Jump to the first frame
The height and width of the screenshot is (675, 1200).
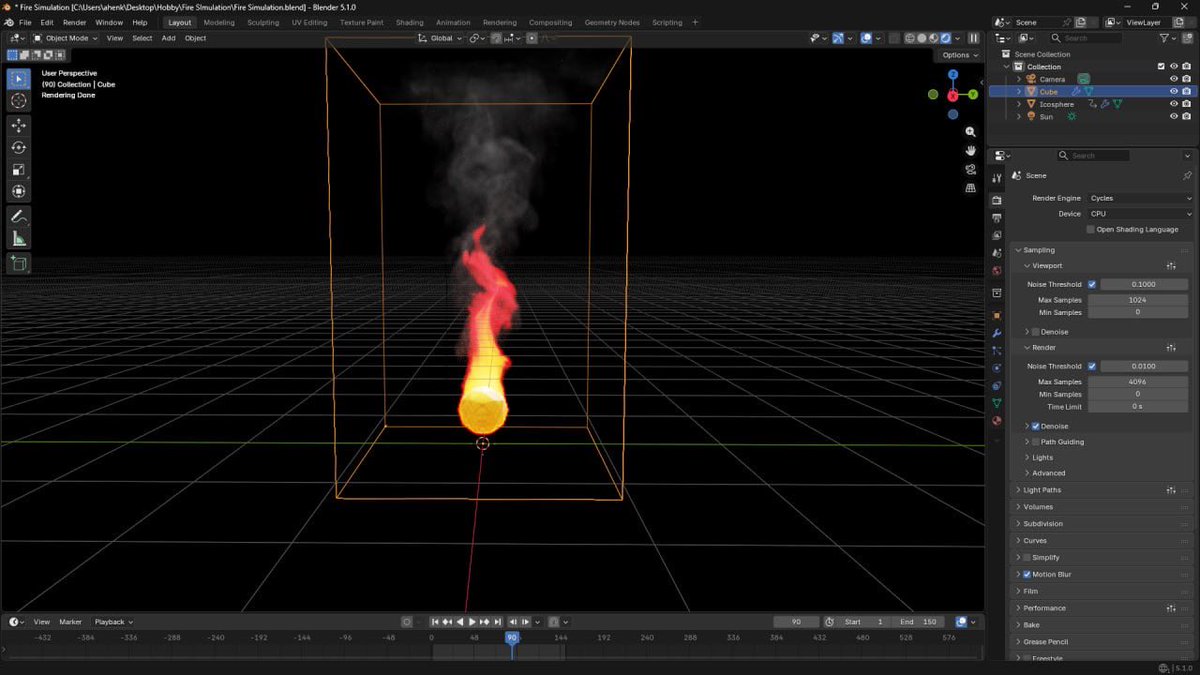(x=435, y=622)
